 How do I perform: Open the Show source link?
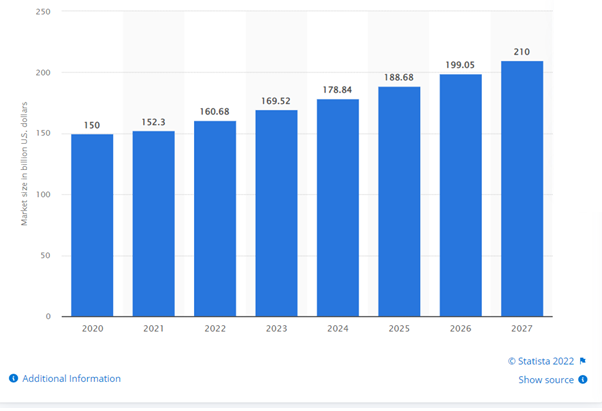point(545,380)
